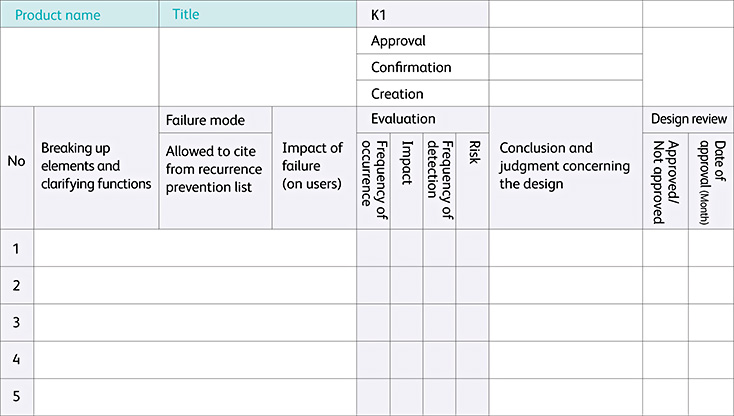Select the Frequency of occurrence column header
This screenshot has width=734, height=416.
tap(374, 180)
